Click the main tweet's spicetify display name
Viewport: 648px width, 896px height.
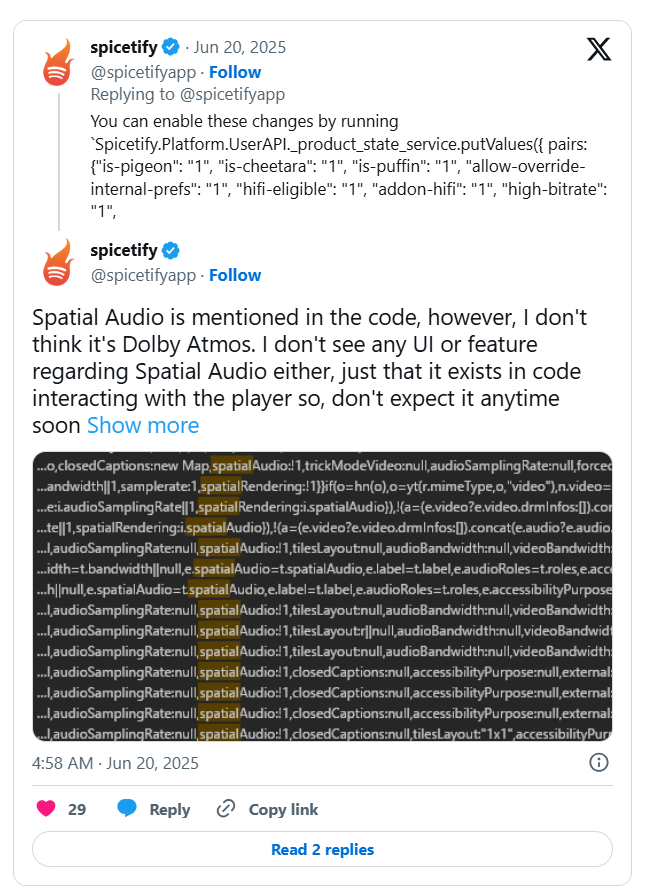(x=124, y=250)
